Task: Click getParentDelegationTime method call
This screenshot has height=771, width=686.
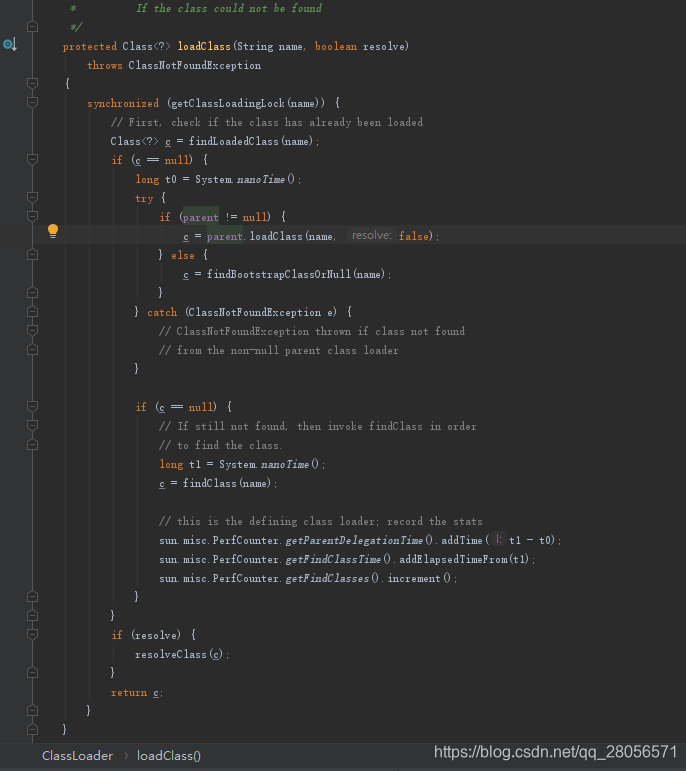Action: [x=354, y=540]
